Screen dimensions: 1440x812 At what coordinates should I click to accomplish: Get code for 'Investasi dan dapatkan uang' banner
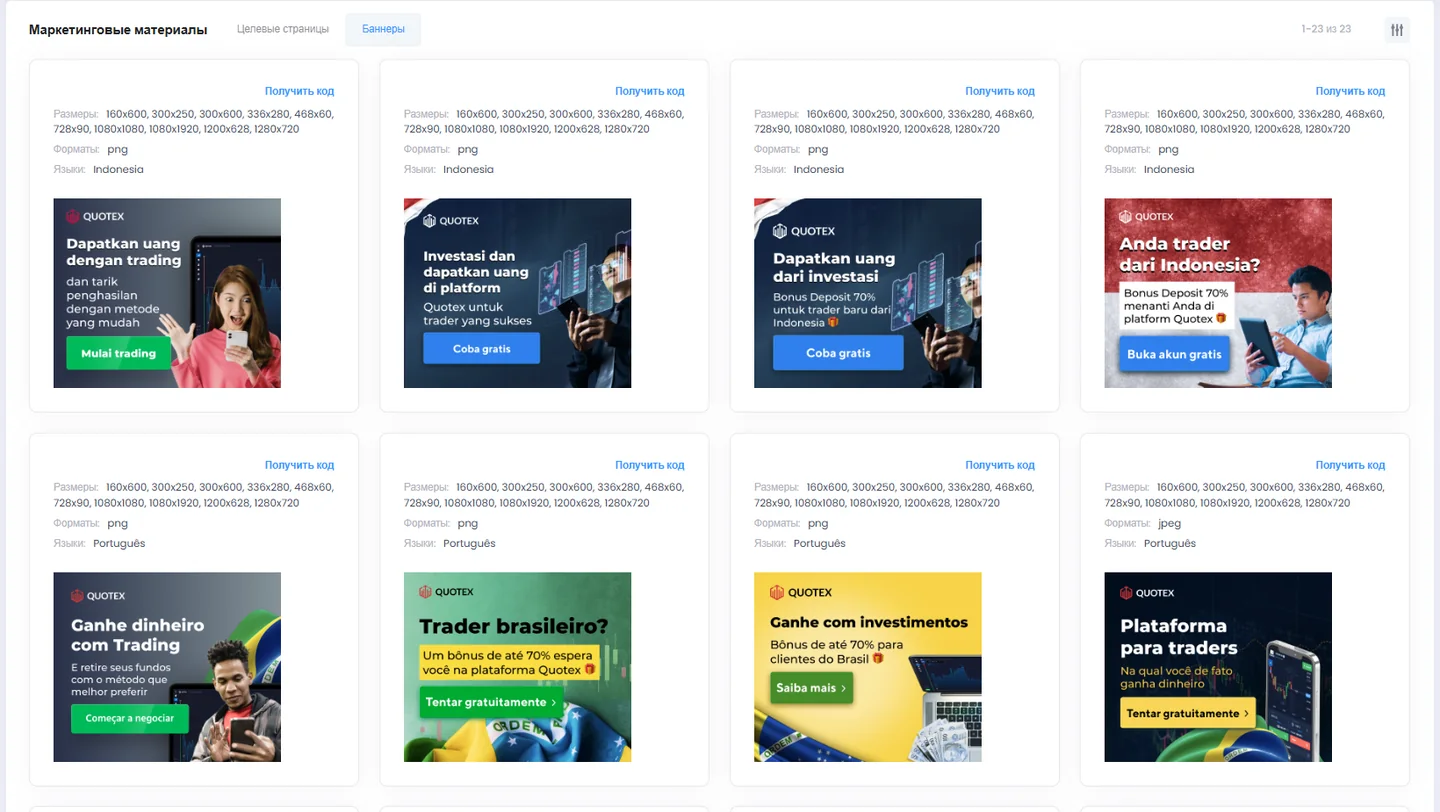pyautogui.click(x=649, y=91)
